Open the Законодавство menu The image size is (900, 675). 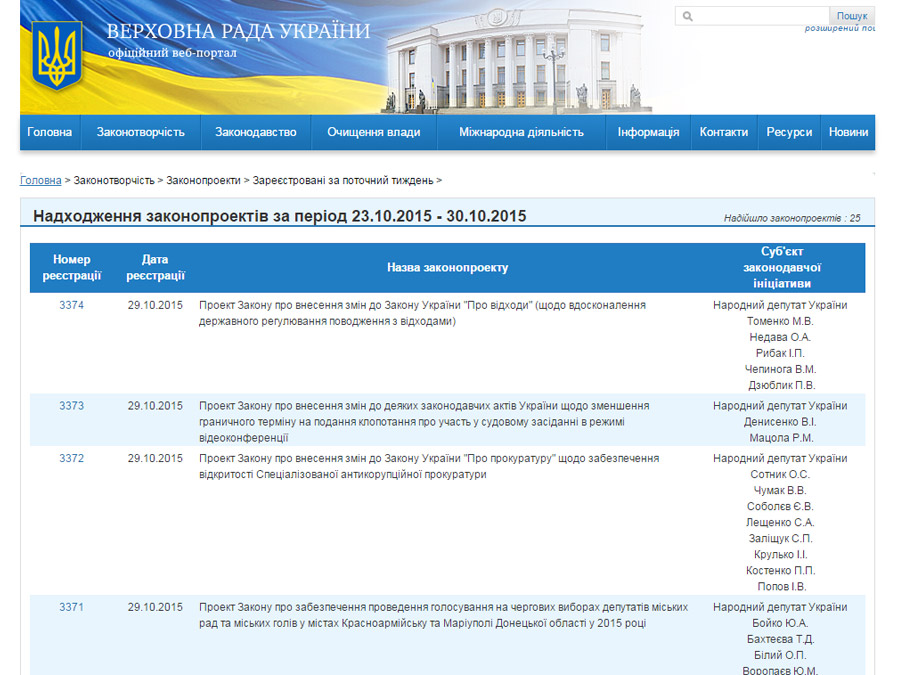tap(256, 132)
